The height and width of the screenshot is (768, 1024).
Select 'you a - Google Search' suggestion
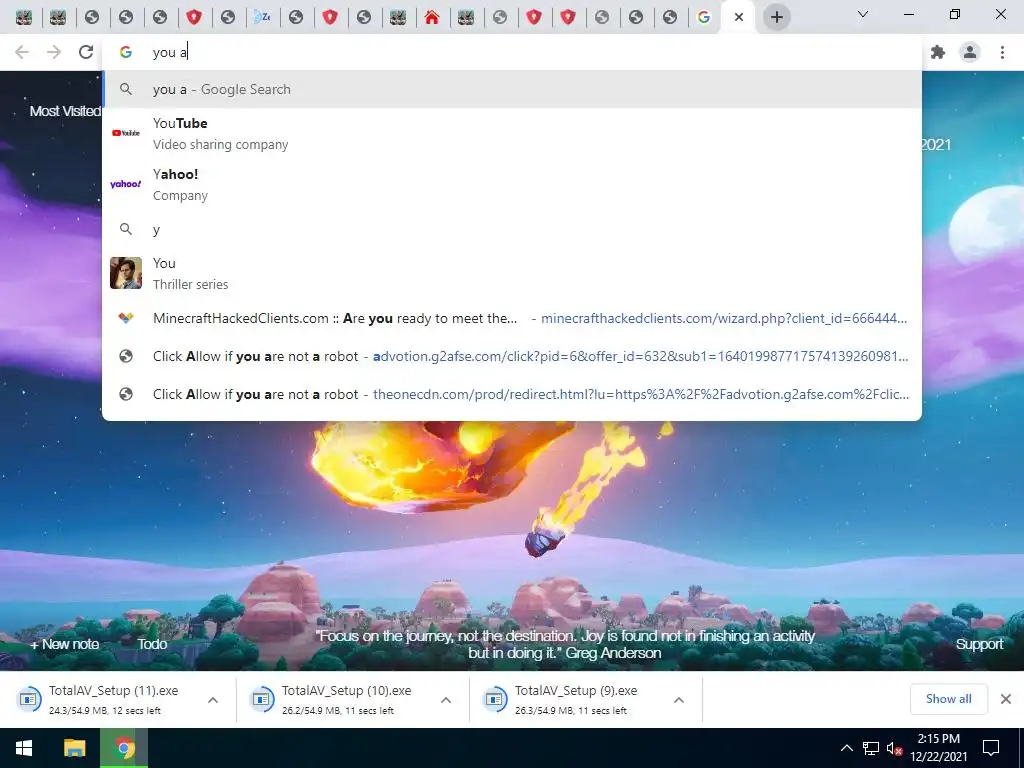coord(512,89)
